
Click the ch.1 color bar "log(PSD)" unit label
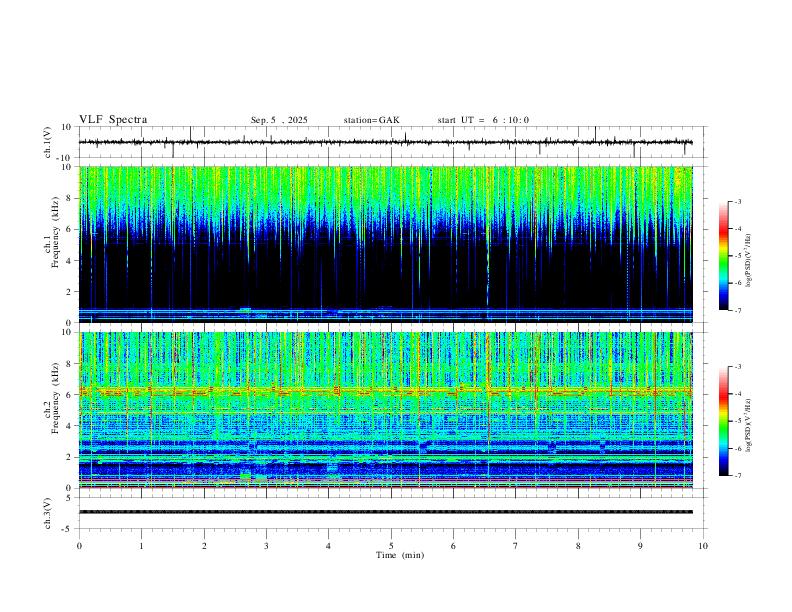(x=749, y=261)
